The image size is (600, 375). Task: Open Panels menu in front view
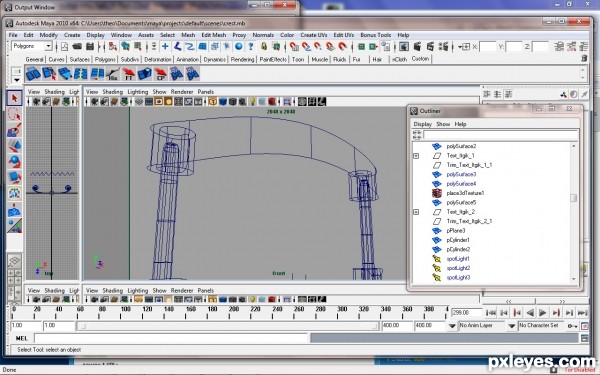click(205, 92)
